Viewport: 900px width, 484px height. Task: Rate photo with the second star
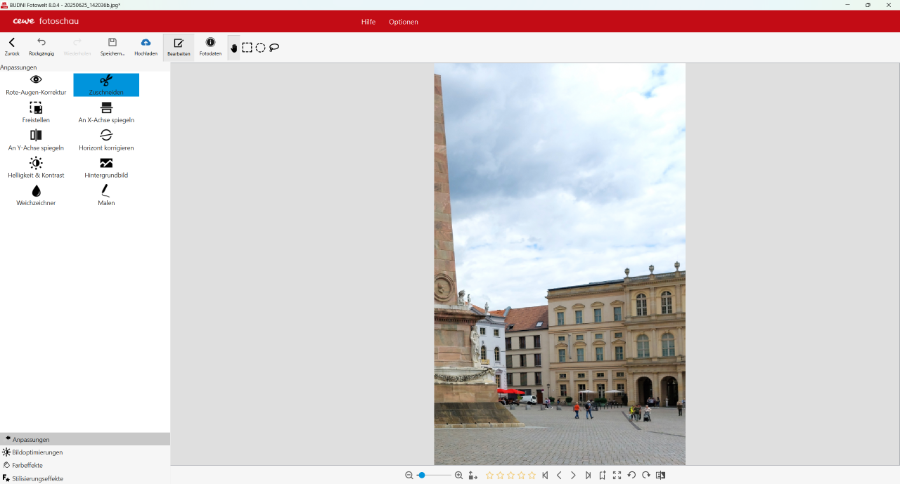click(500, 475)
